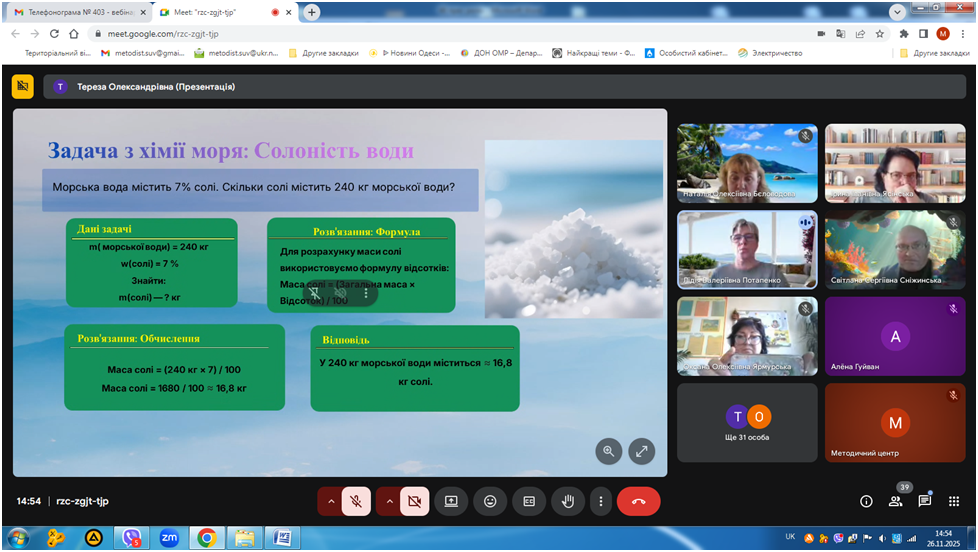Toggle the microphone mute button
The height and width of the screenshot is (552, 978).
pyautogui.click(x=356, y=501)
